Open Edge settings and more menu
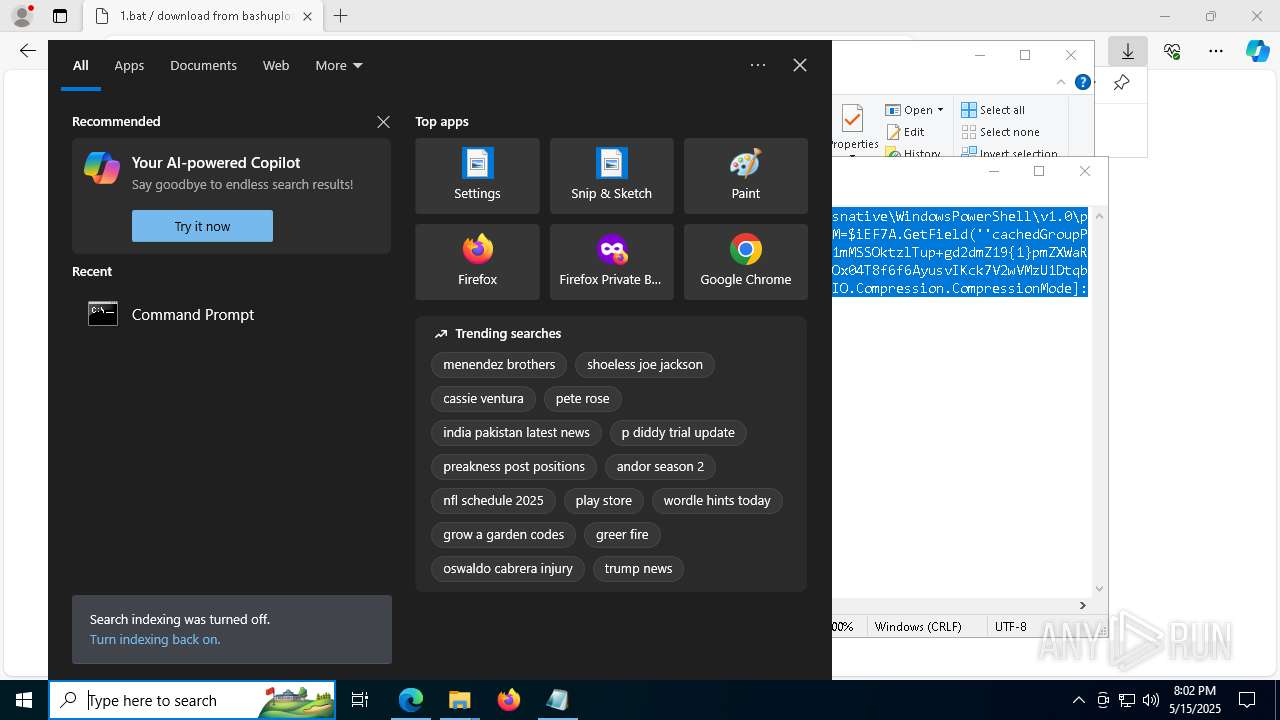This screenshot has height=720, width=1280. [1216, 51]
